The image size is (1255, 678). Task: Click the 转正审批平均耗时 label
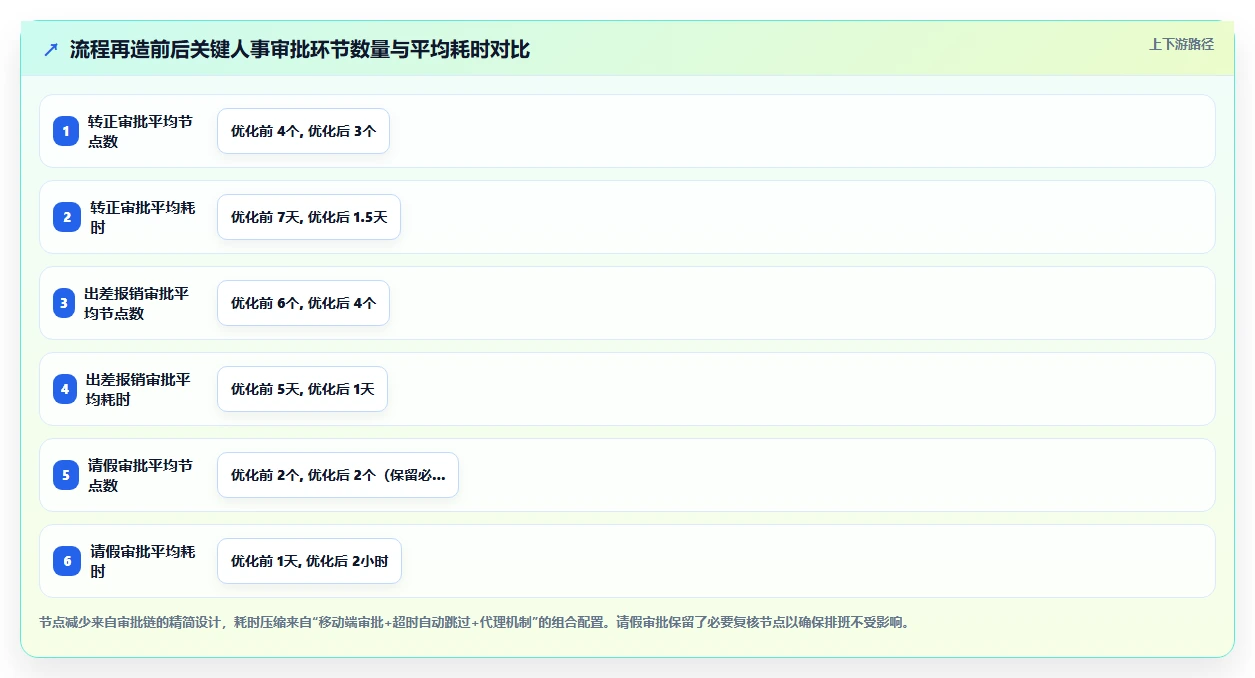[142, 217]
